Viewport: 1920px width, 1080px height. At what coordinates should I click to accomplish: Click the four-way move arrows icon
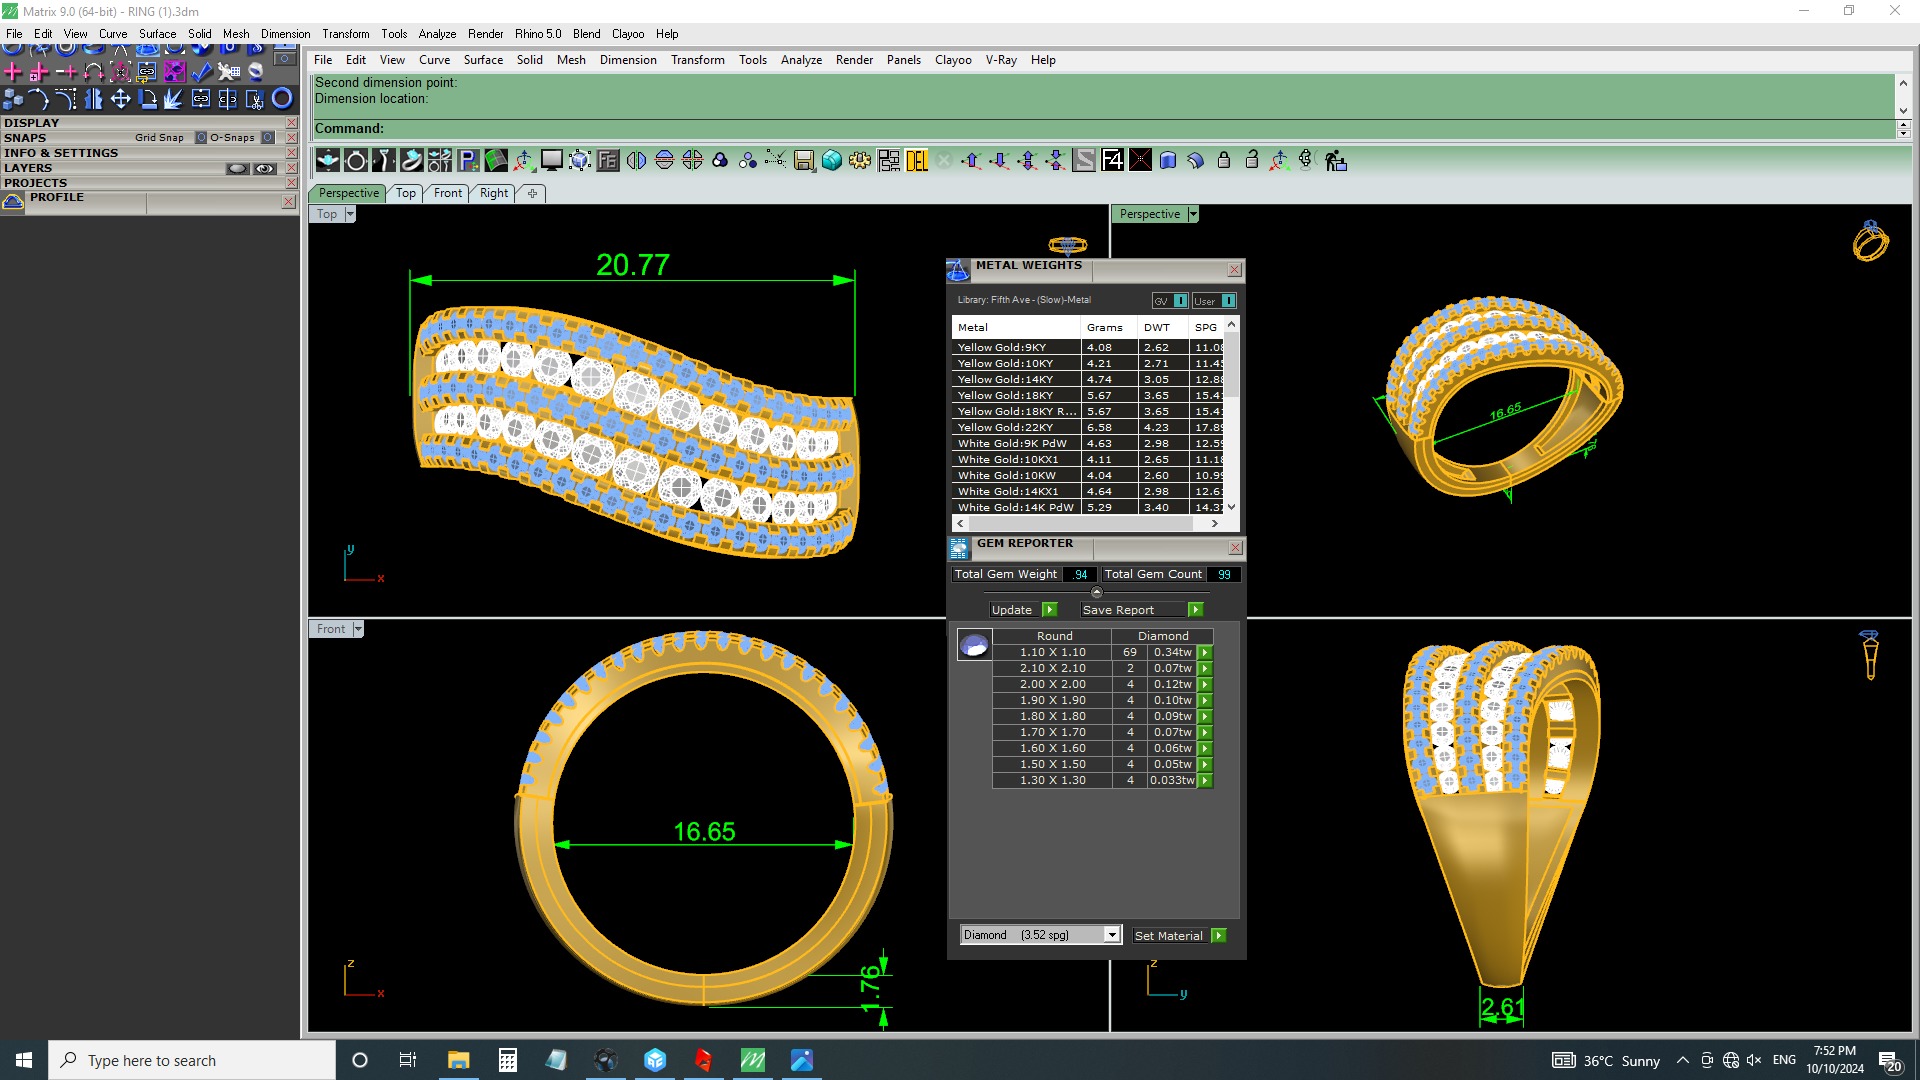click(120, 99)
